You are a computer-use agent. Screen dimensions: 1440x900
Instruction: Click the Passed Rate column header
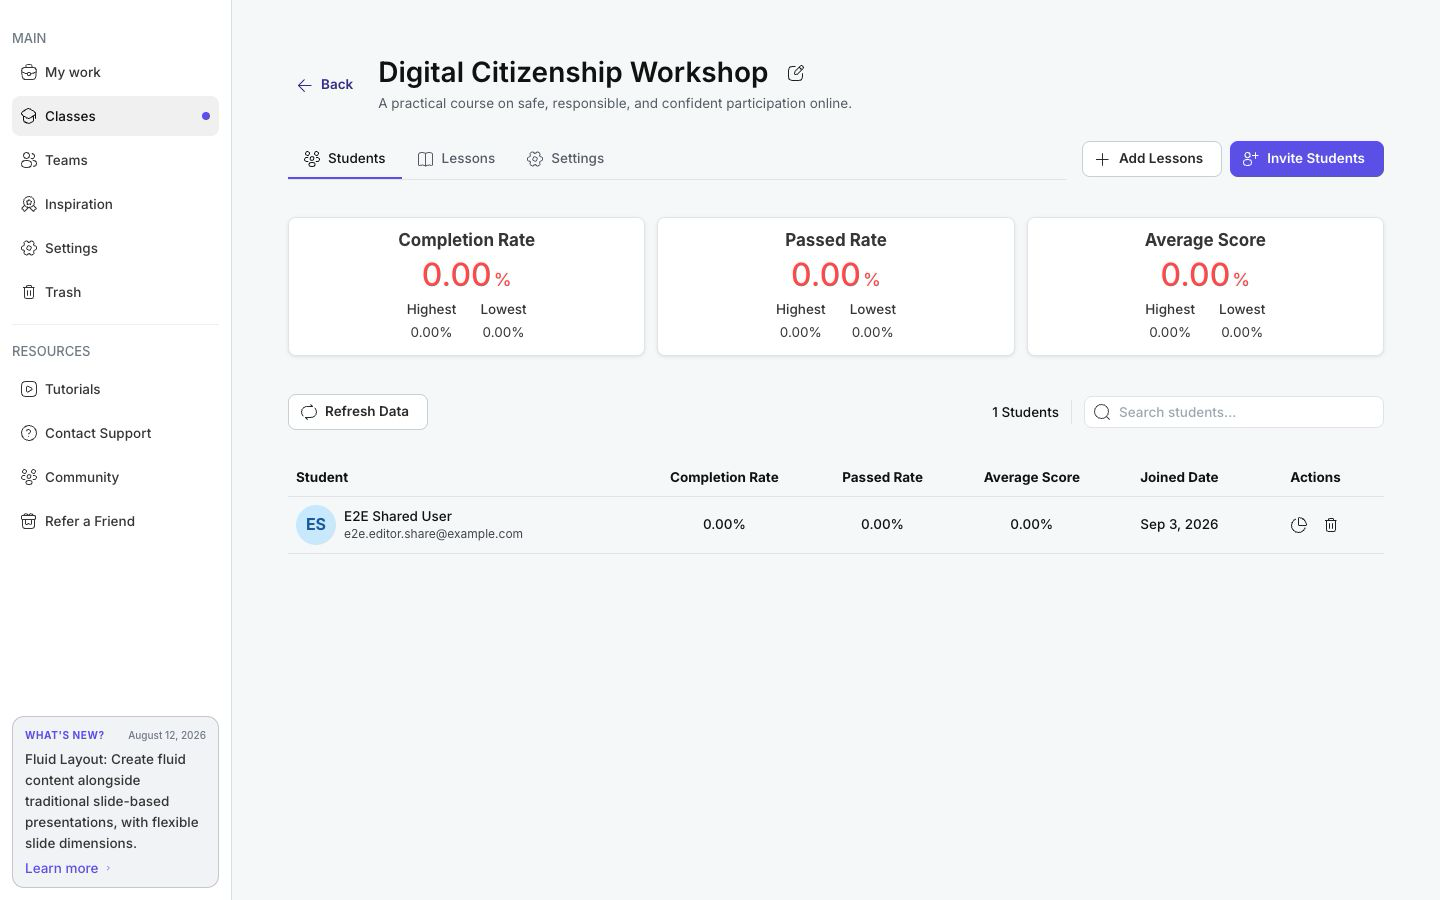[882, 477]
